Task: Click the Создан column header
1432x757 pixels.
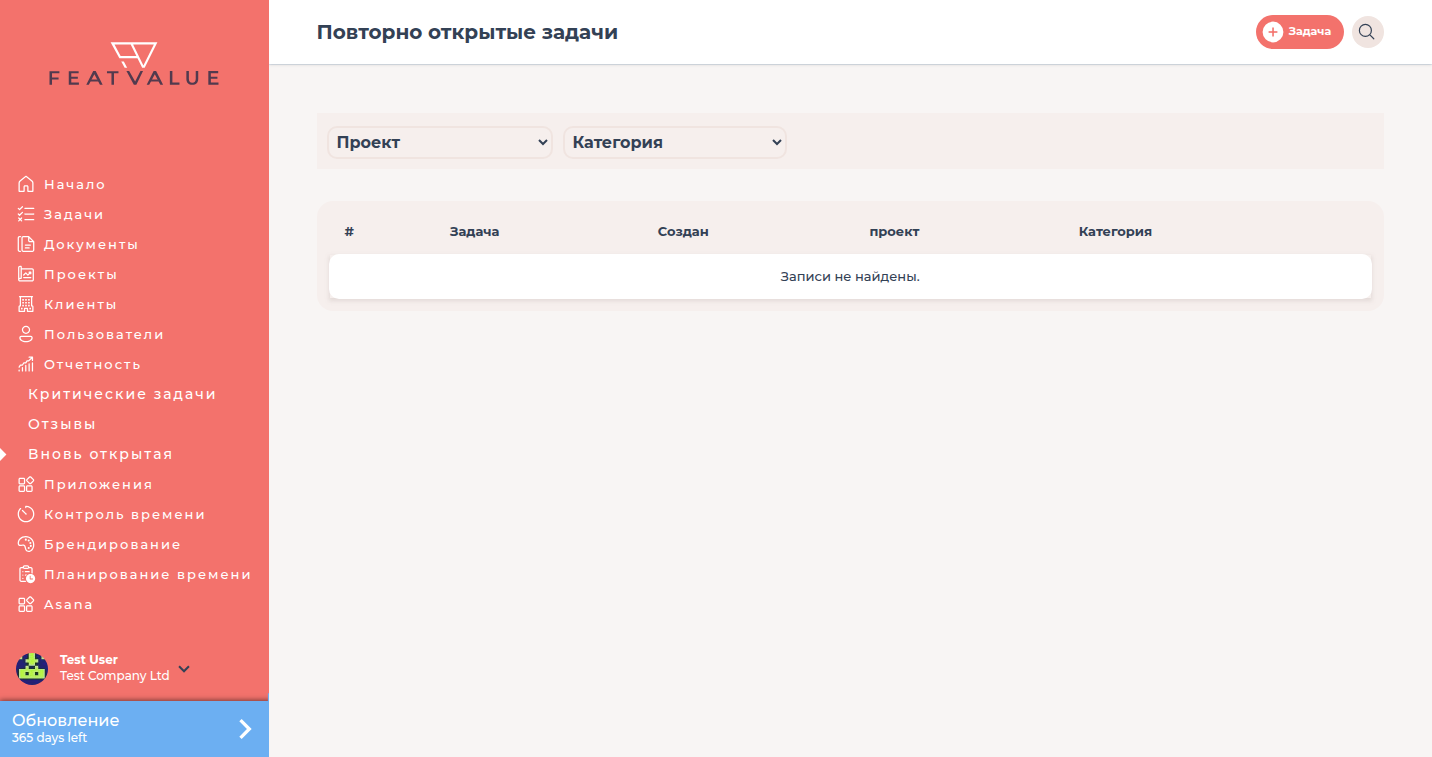Action: point(683,231)
